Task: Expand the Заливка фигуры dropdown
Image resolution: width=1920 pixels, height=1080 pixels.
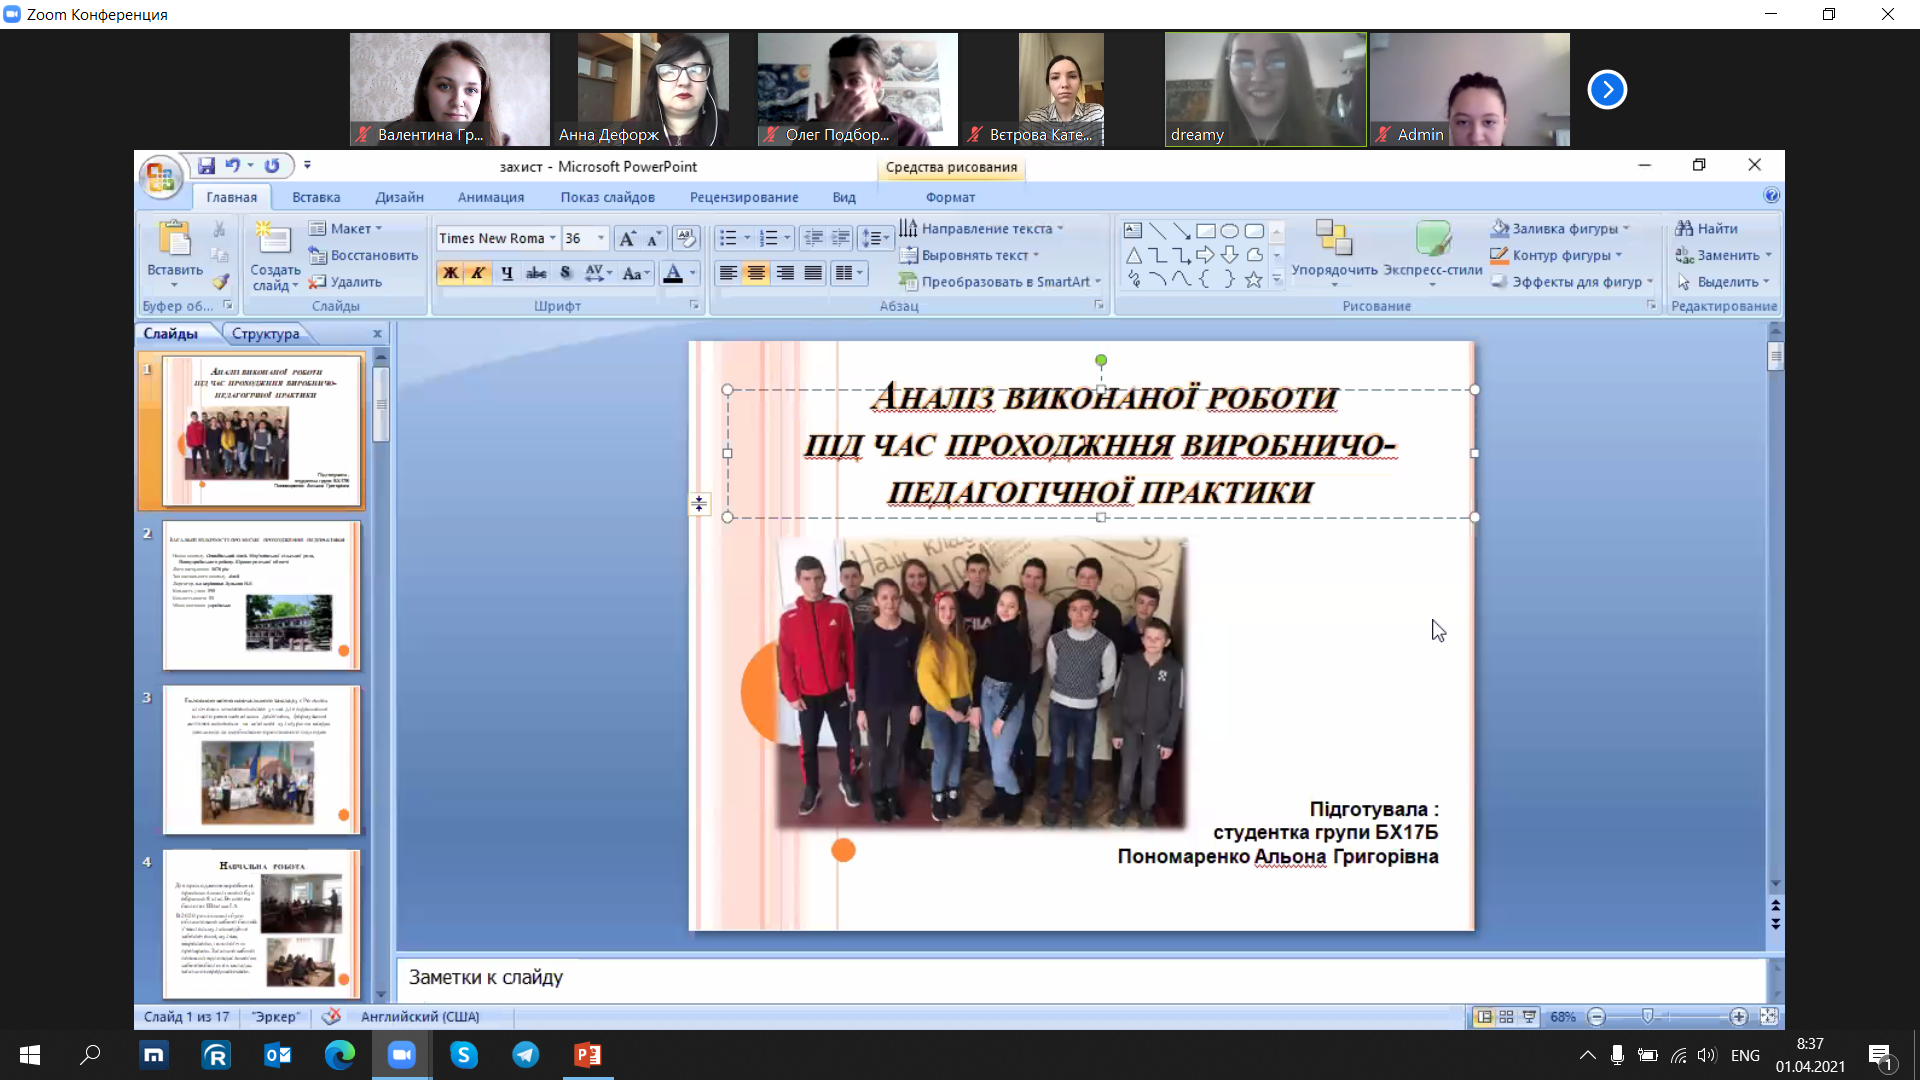Action: point(1626,229)
